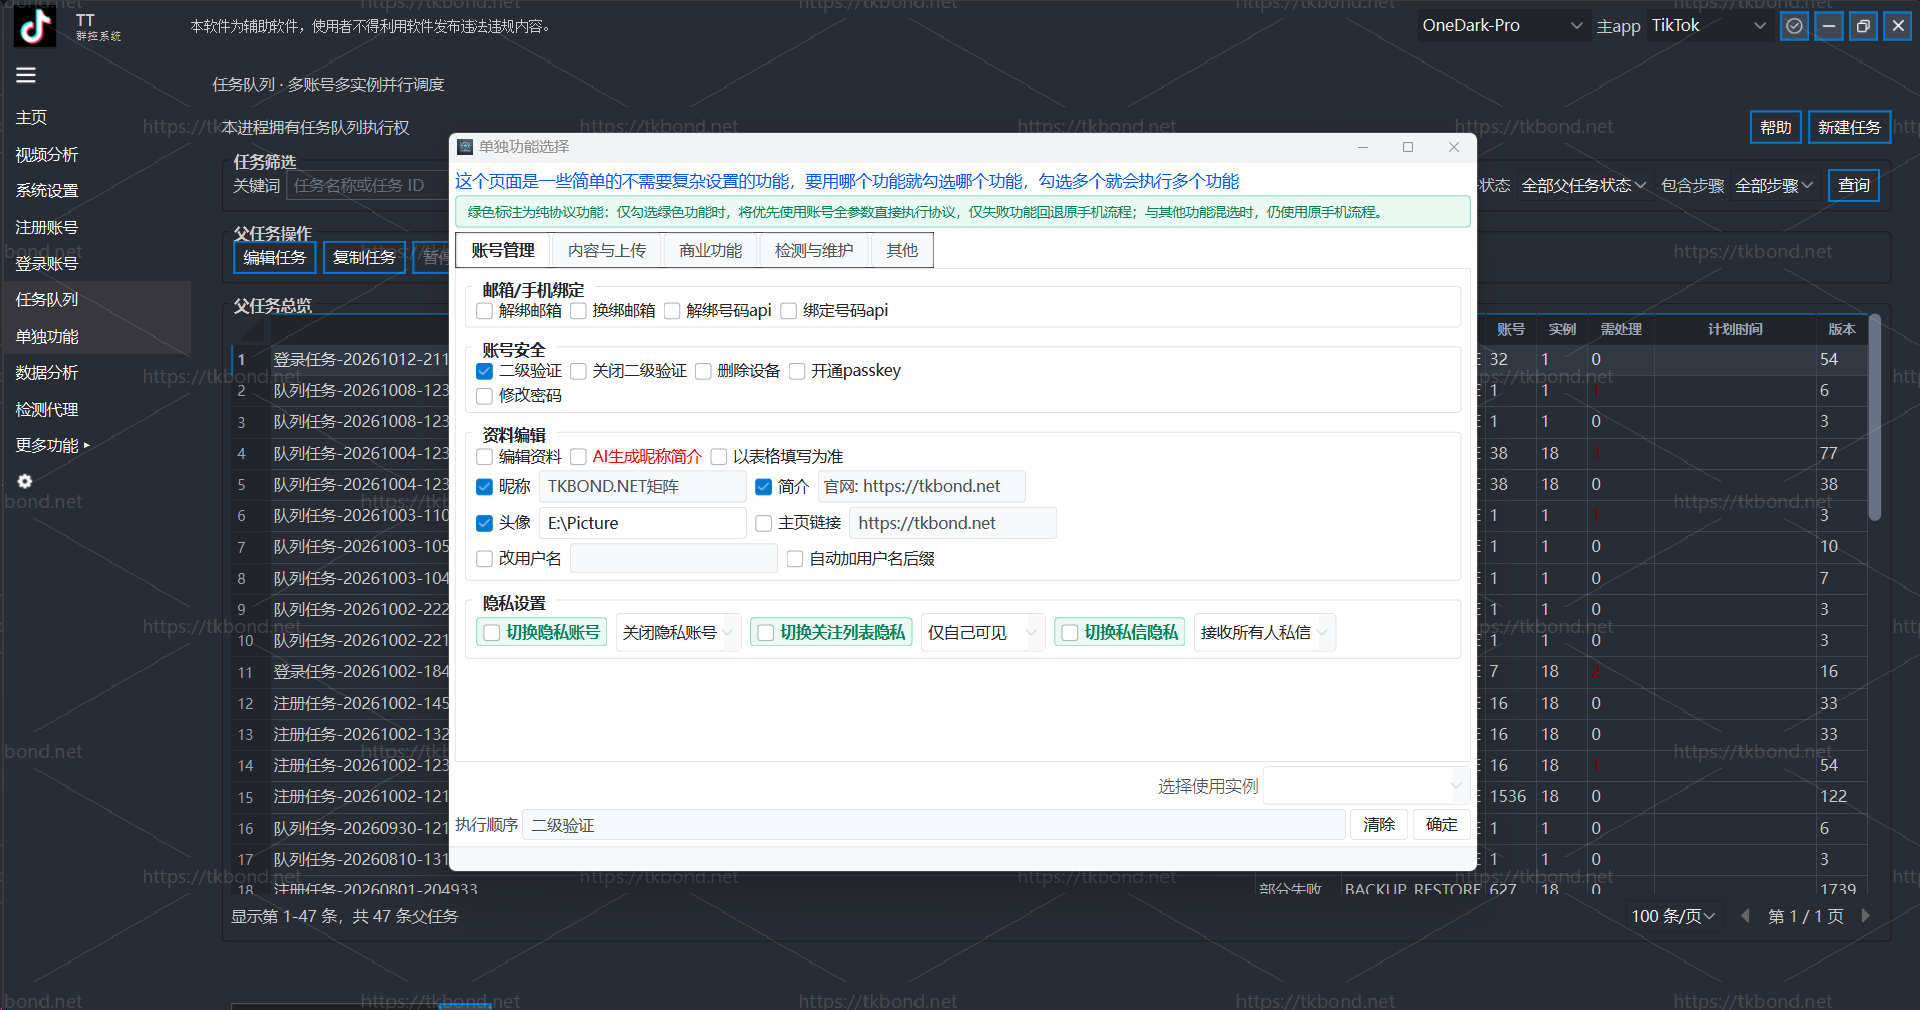Go to previous page arrow
This screenshot has height=1010, width=1920.
coord(1745,916)
